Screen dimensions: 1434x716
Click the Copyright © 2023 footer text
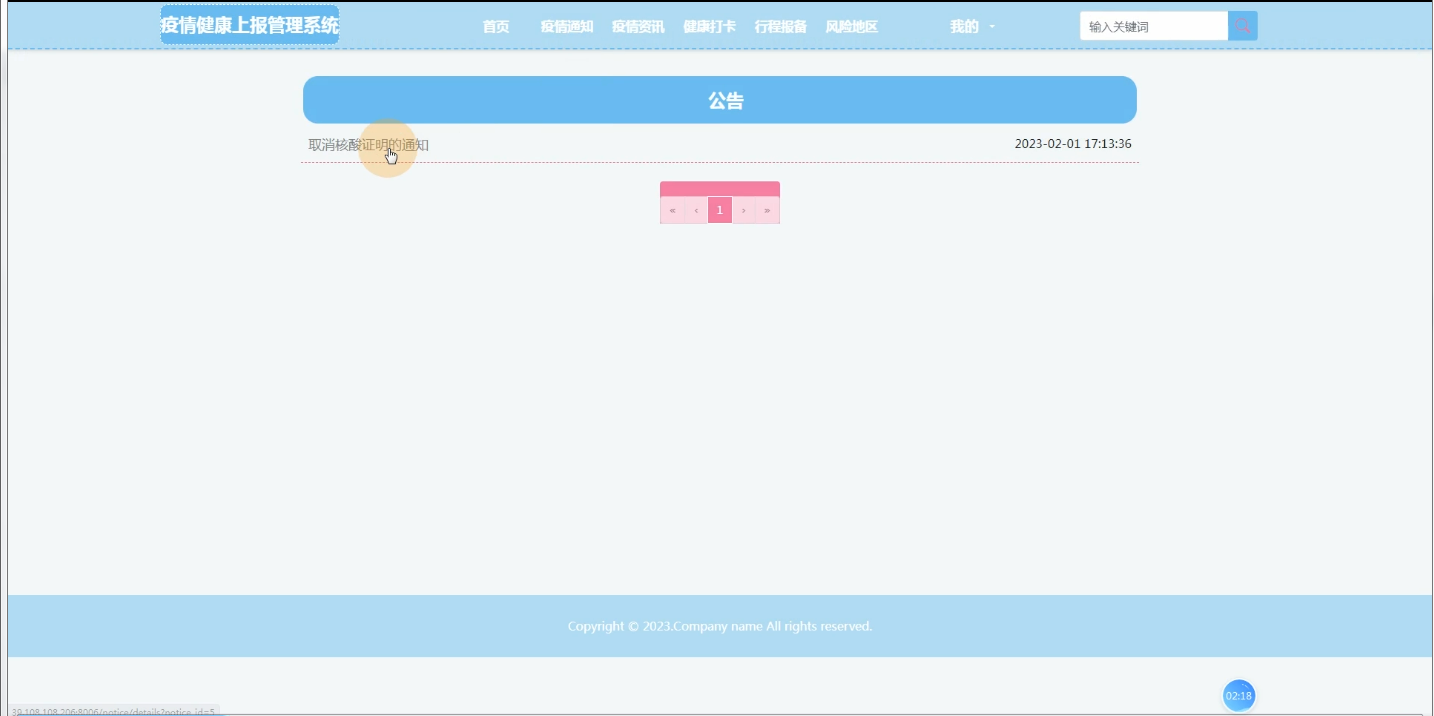coord(720,626)
